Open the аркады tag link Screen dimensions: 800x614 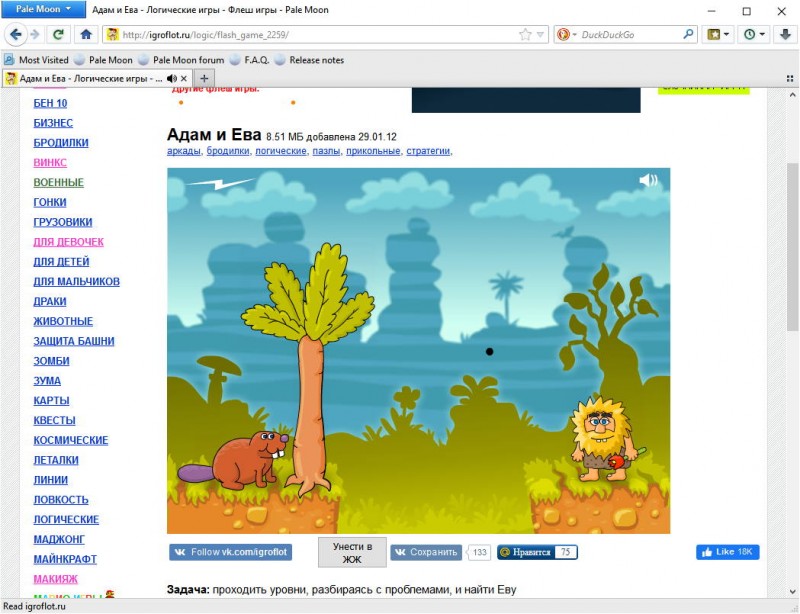[x=184, y=151]
